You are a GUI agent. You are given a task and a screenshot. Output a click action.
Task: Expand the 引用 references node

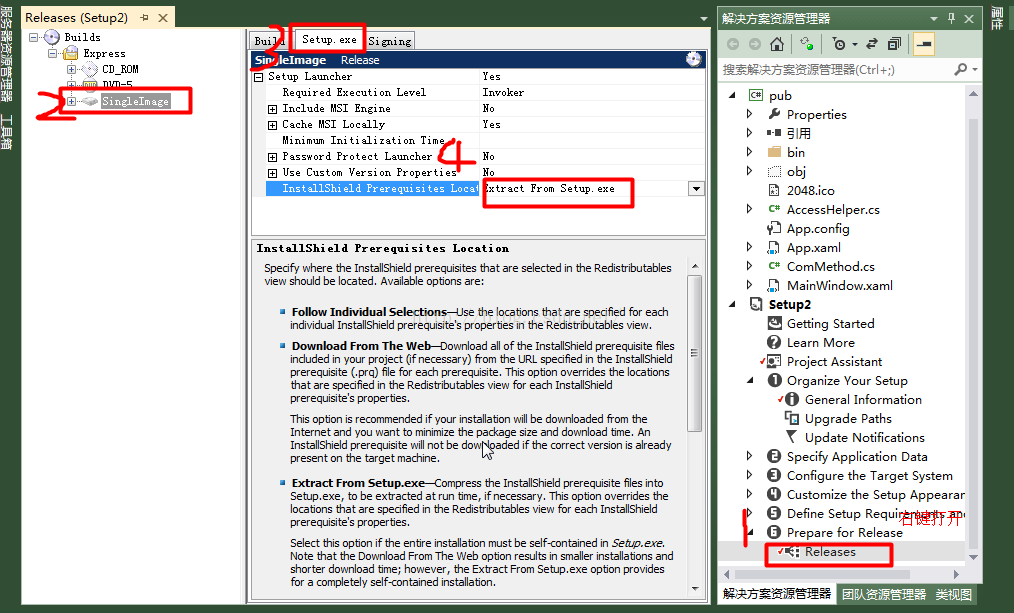click(750, 133)
